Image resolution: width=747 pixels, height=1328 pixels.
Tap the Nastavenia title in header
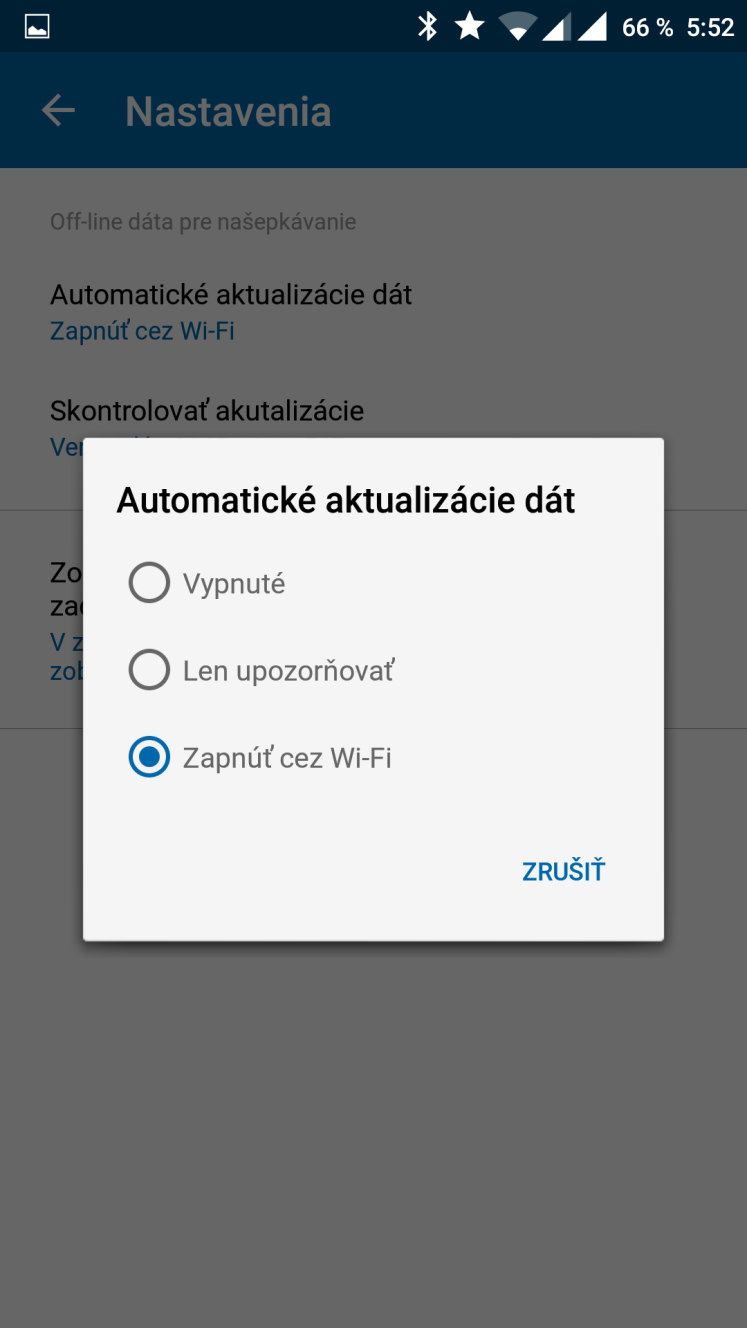(x=228, y=111)
